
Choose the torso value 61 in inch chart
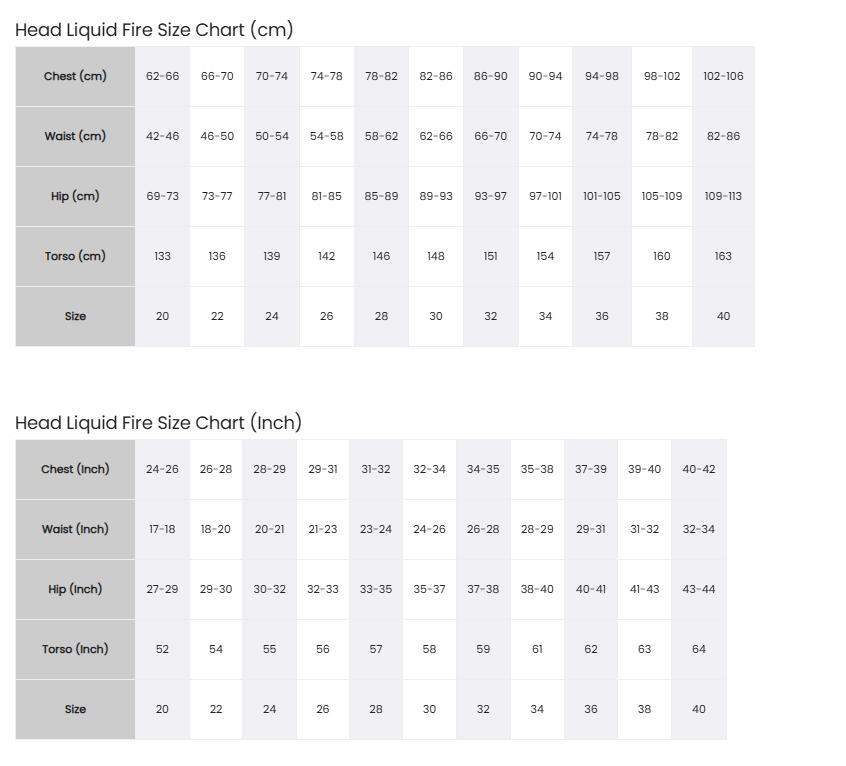pos(537,649)
